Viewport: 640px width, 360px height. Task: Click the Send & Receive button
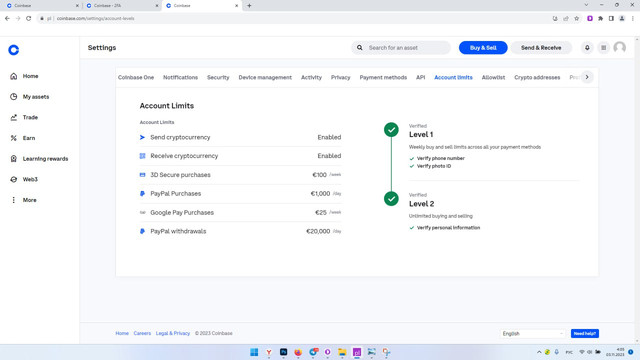[x=541, y=48]
